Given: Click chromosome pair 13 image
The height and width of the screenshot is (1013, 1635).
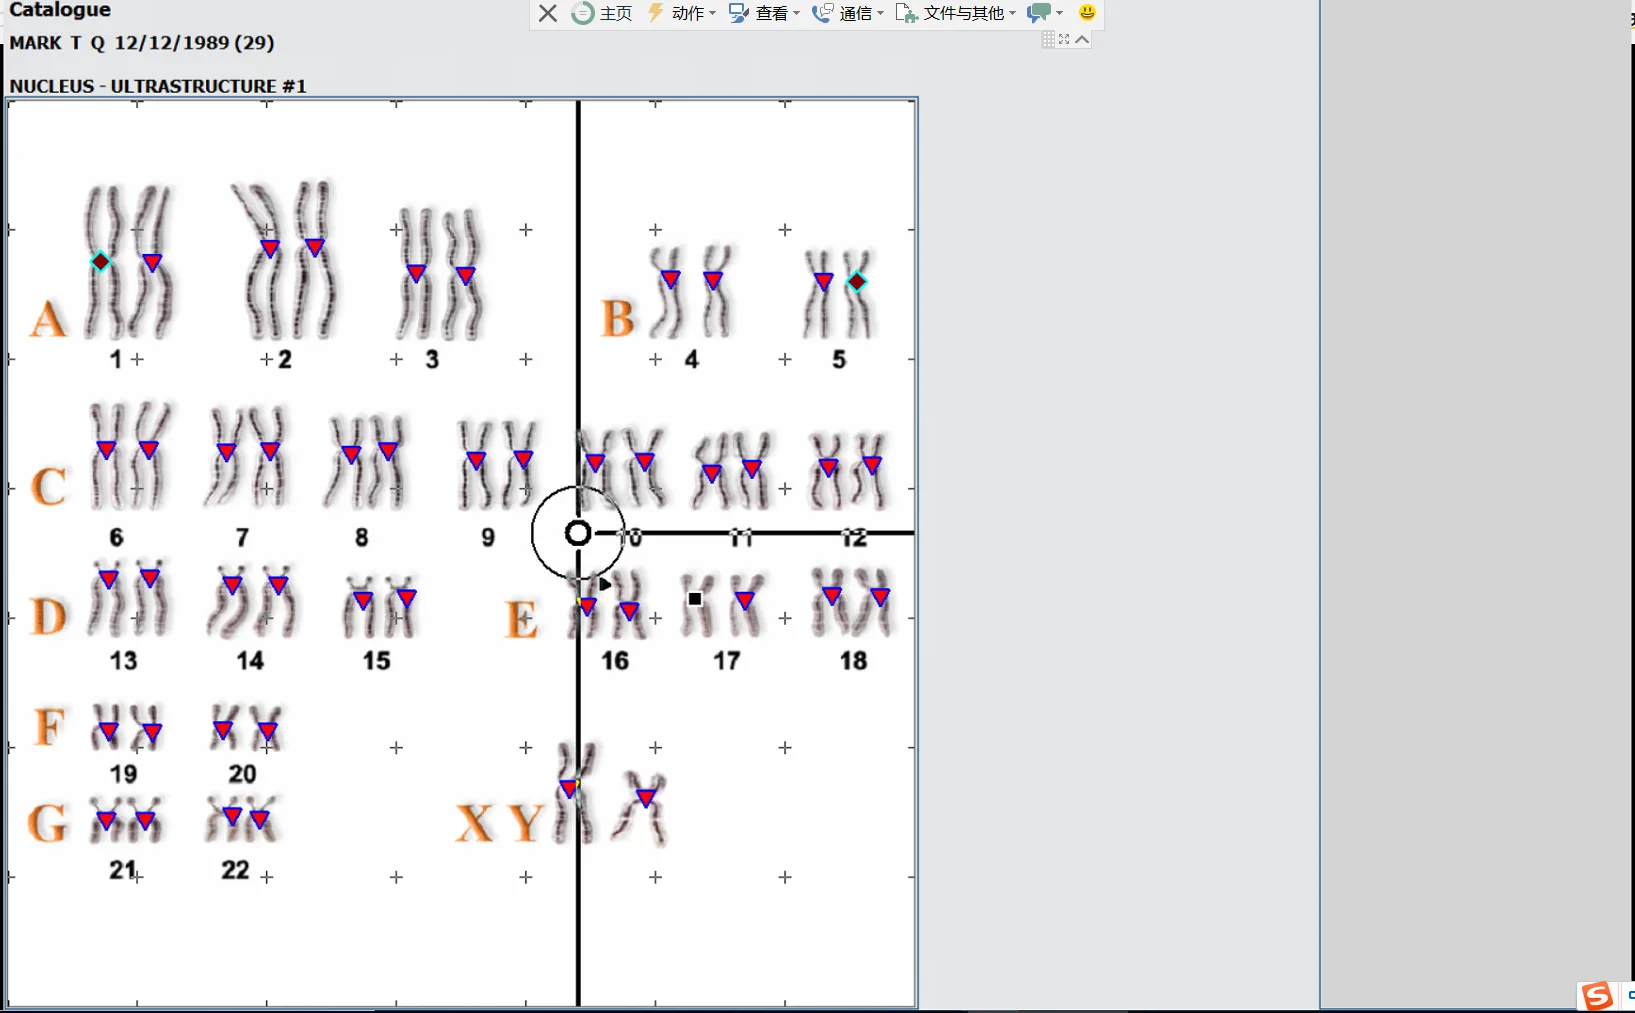Looking at the screenshot, I should 129,600.
